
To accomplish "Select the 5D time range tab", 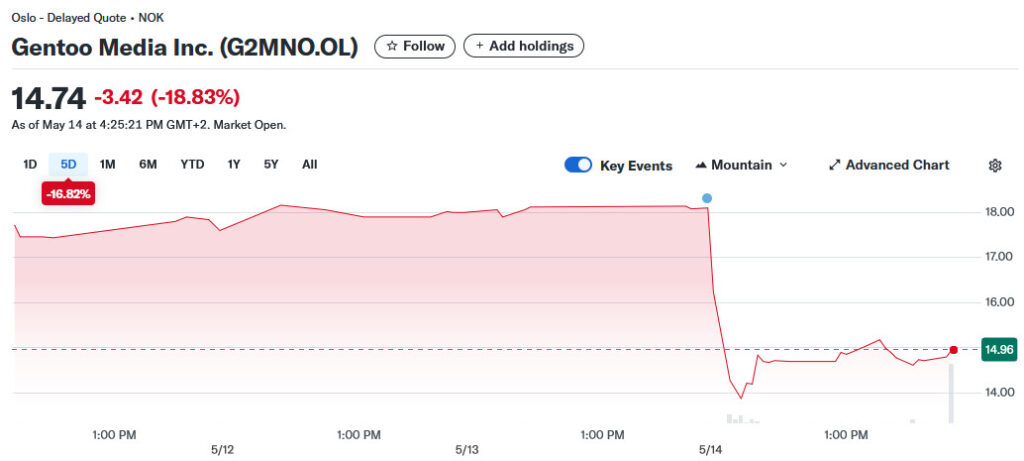I will point(68,164).
